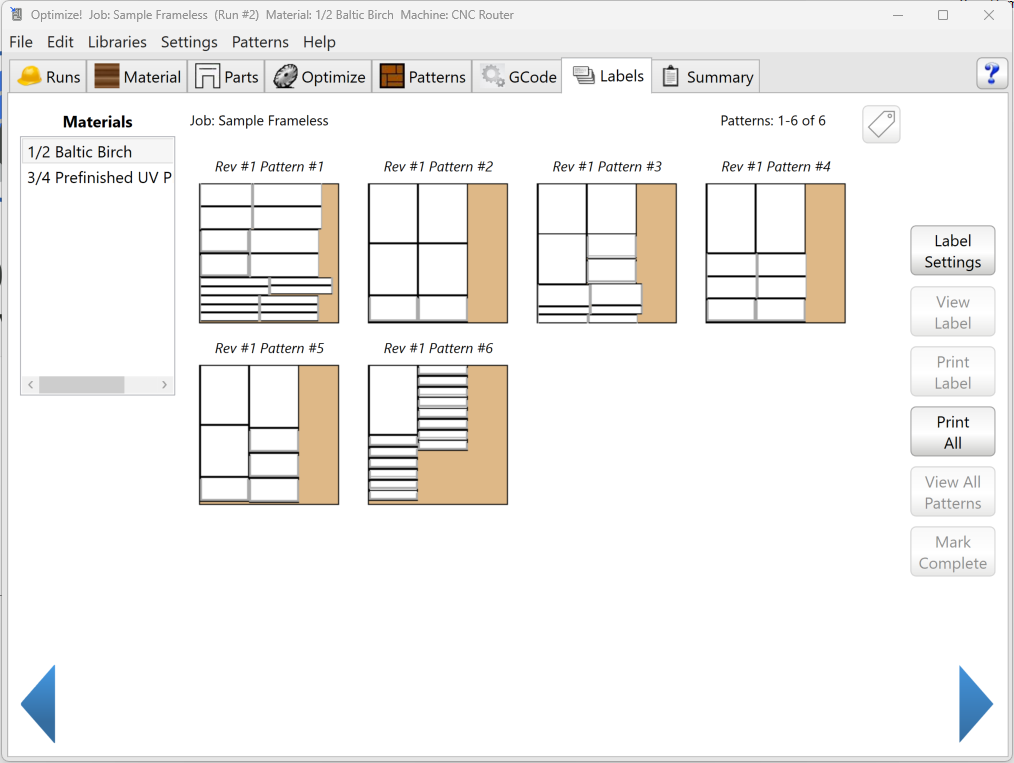The image size is (1014, 763).
Task: Open the Material tab with wood icon
Action: [x=138, y=77]
